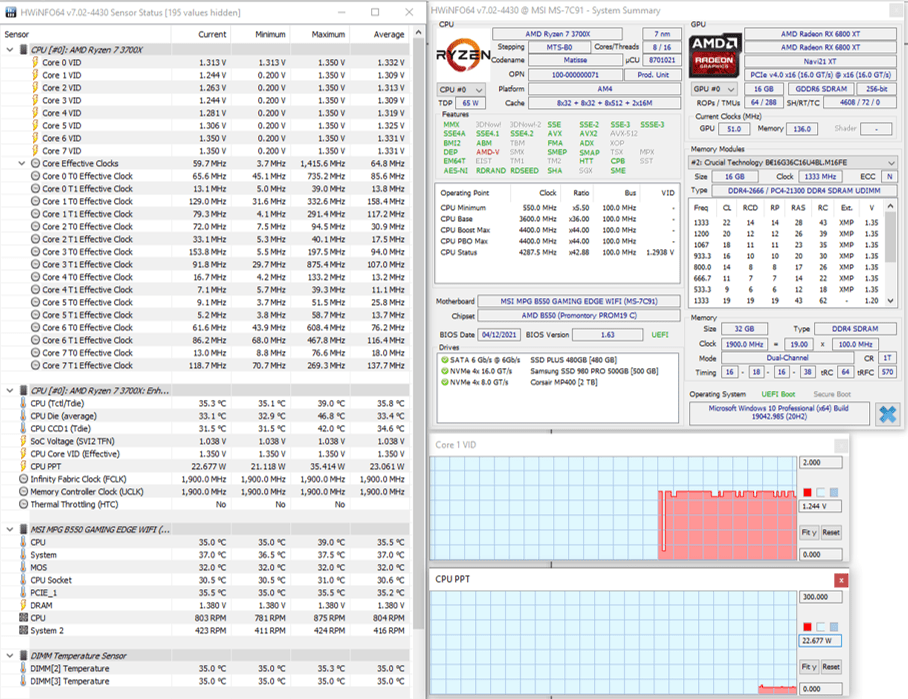Collapse the MSI MPG B550 GAMING EDGE WIFI sensor group
Viewport: 908px width, 699px height.
tap(10, 529)
